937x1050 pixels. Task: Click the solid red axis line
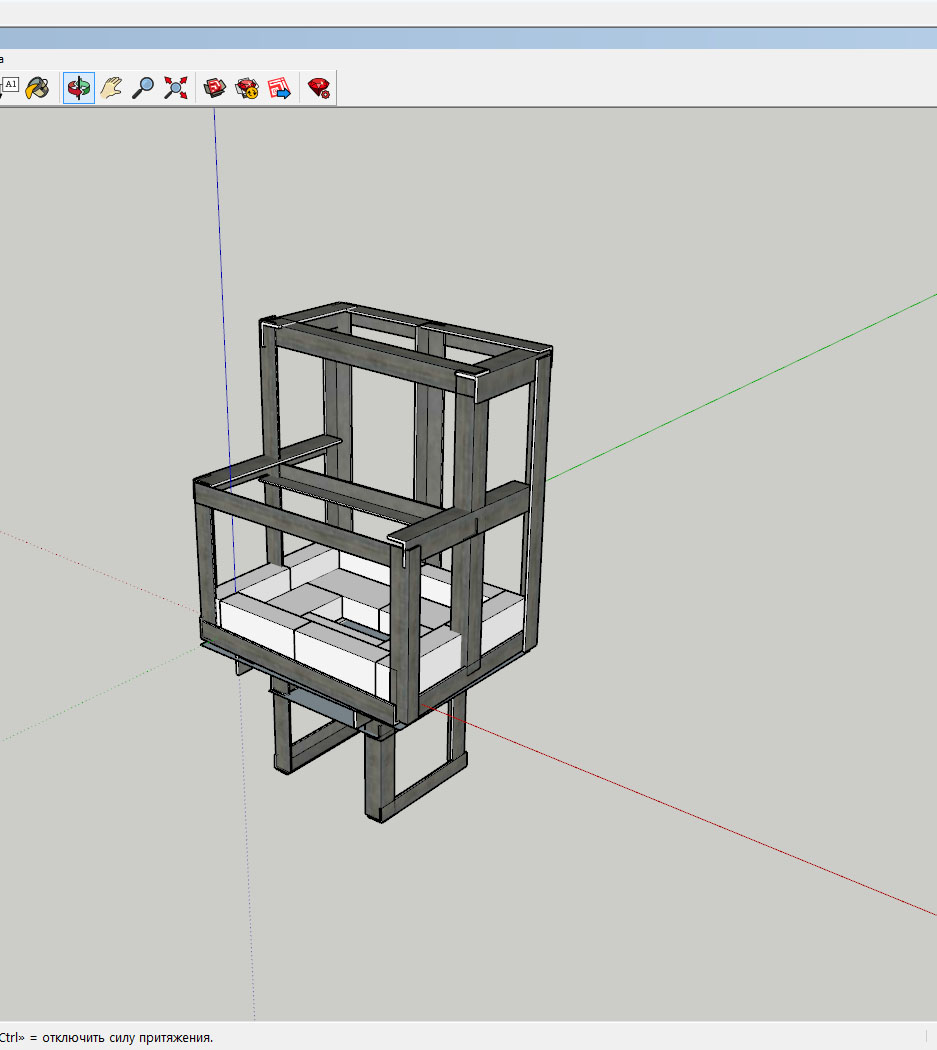click(700, 820)
